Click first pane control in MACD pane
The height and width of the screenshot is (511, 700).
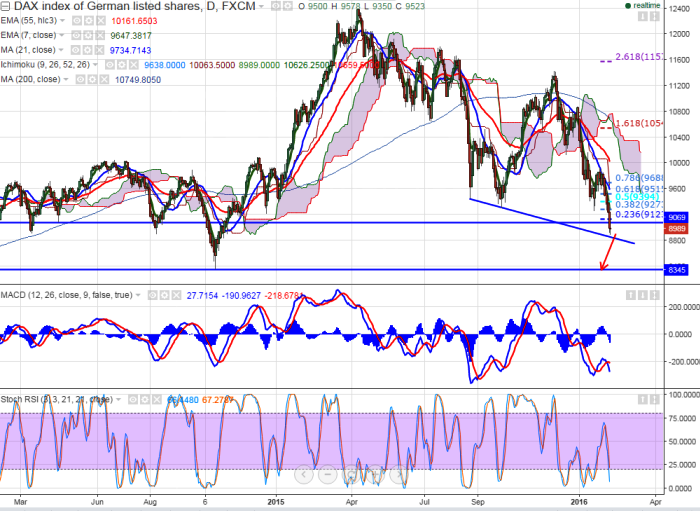pos(631,295)
